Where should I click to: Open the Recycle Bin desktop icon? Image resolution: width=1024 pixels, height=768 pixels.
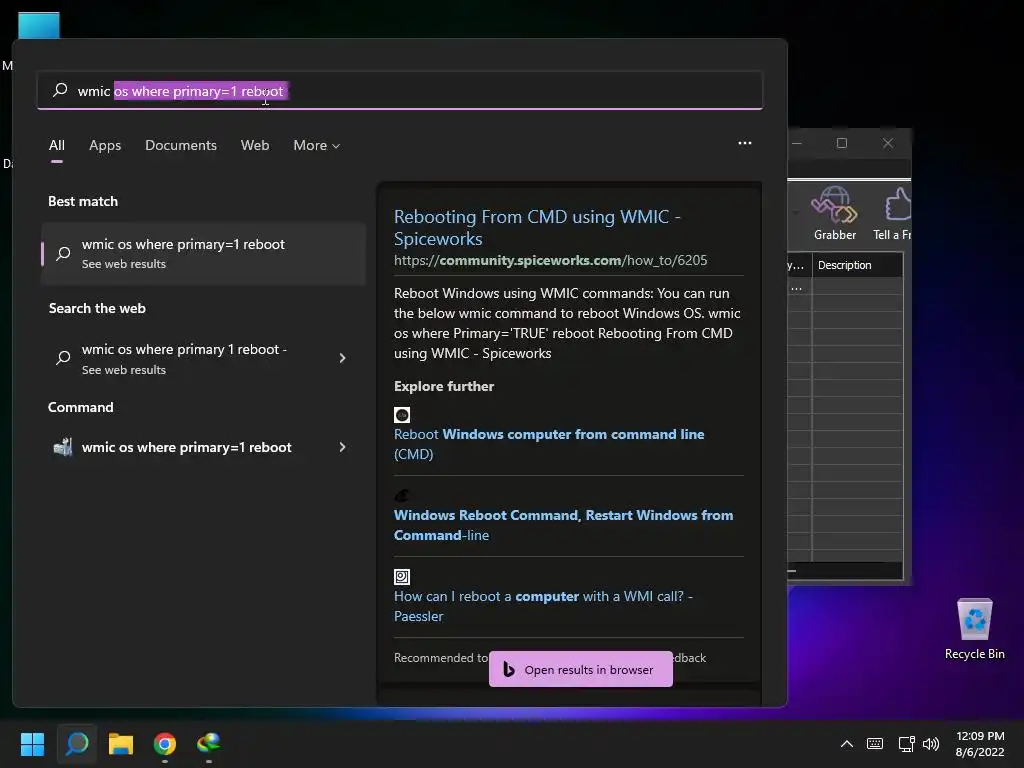pyautogui.click(x=974, y=629)
